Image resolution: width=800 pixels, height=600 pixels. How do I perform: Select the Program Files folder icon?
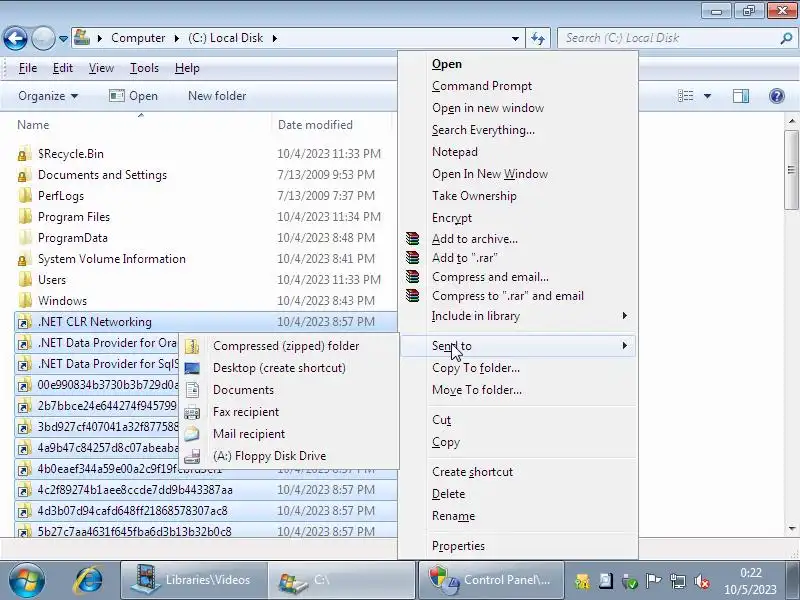tap(24, 217)
